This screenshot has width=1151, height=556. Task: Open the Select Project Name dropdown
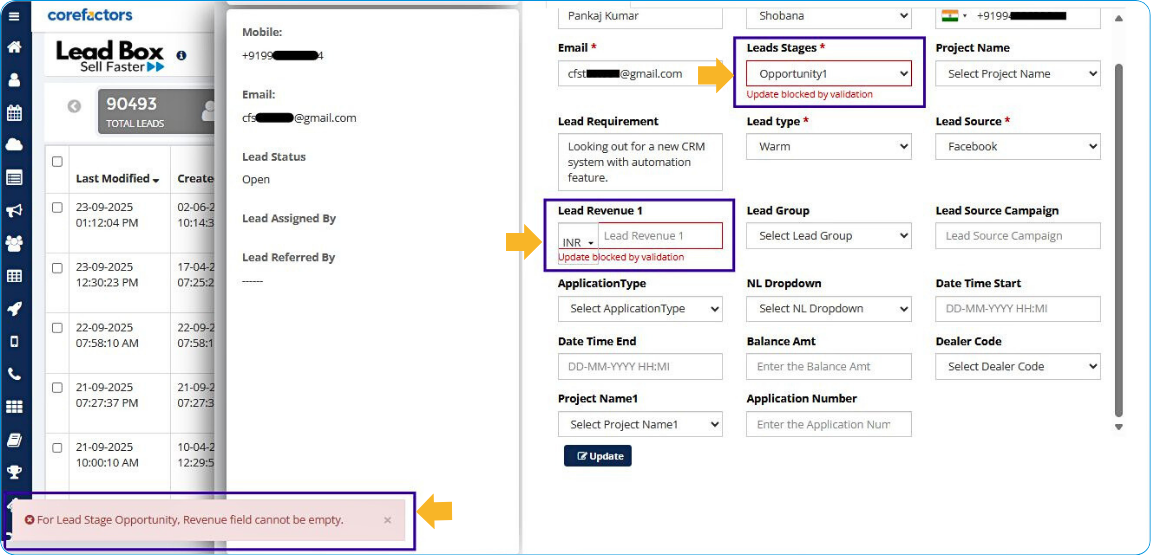[1017, 73]
